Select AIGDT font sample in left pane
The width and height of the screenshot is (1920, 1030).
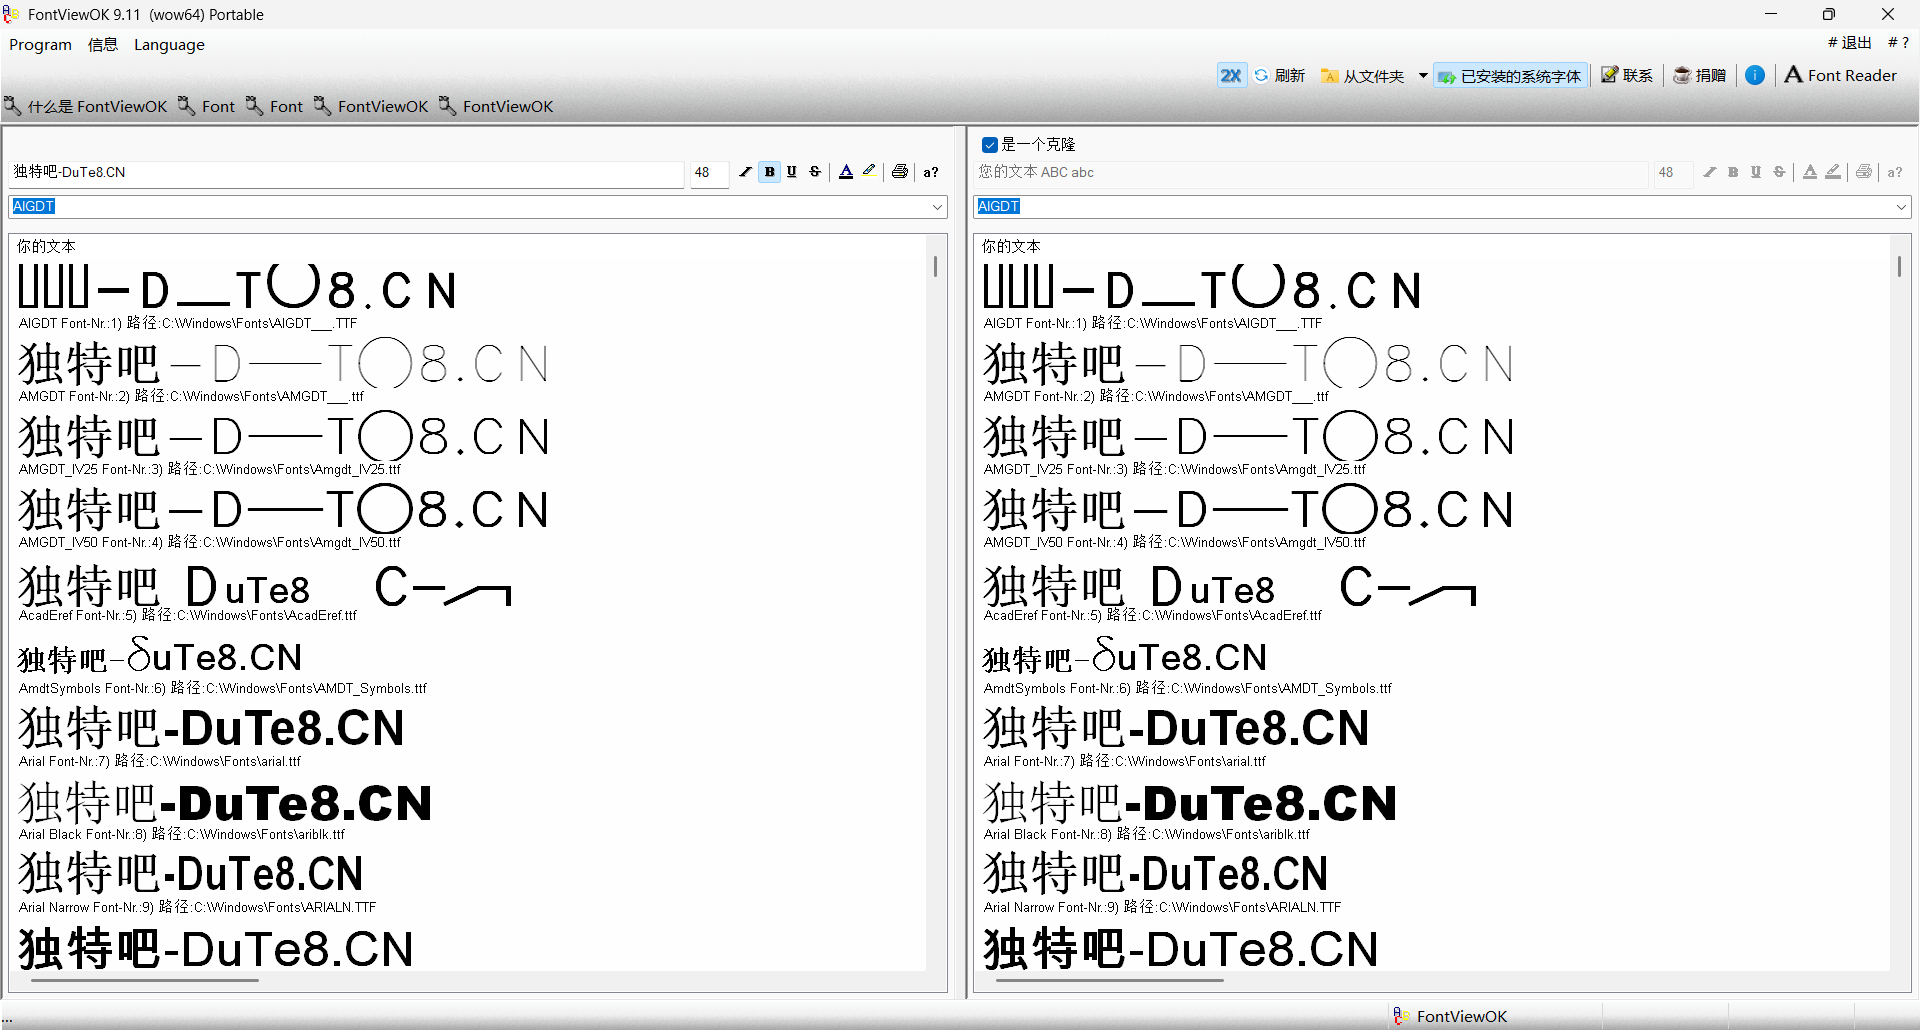tap(238, 289)
